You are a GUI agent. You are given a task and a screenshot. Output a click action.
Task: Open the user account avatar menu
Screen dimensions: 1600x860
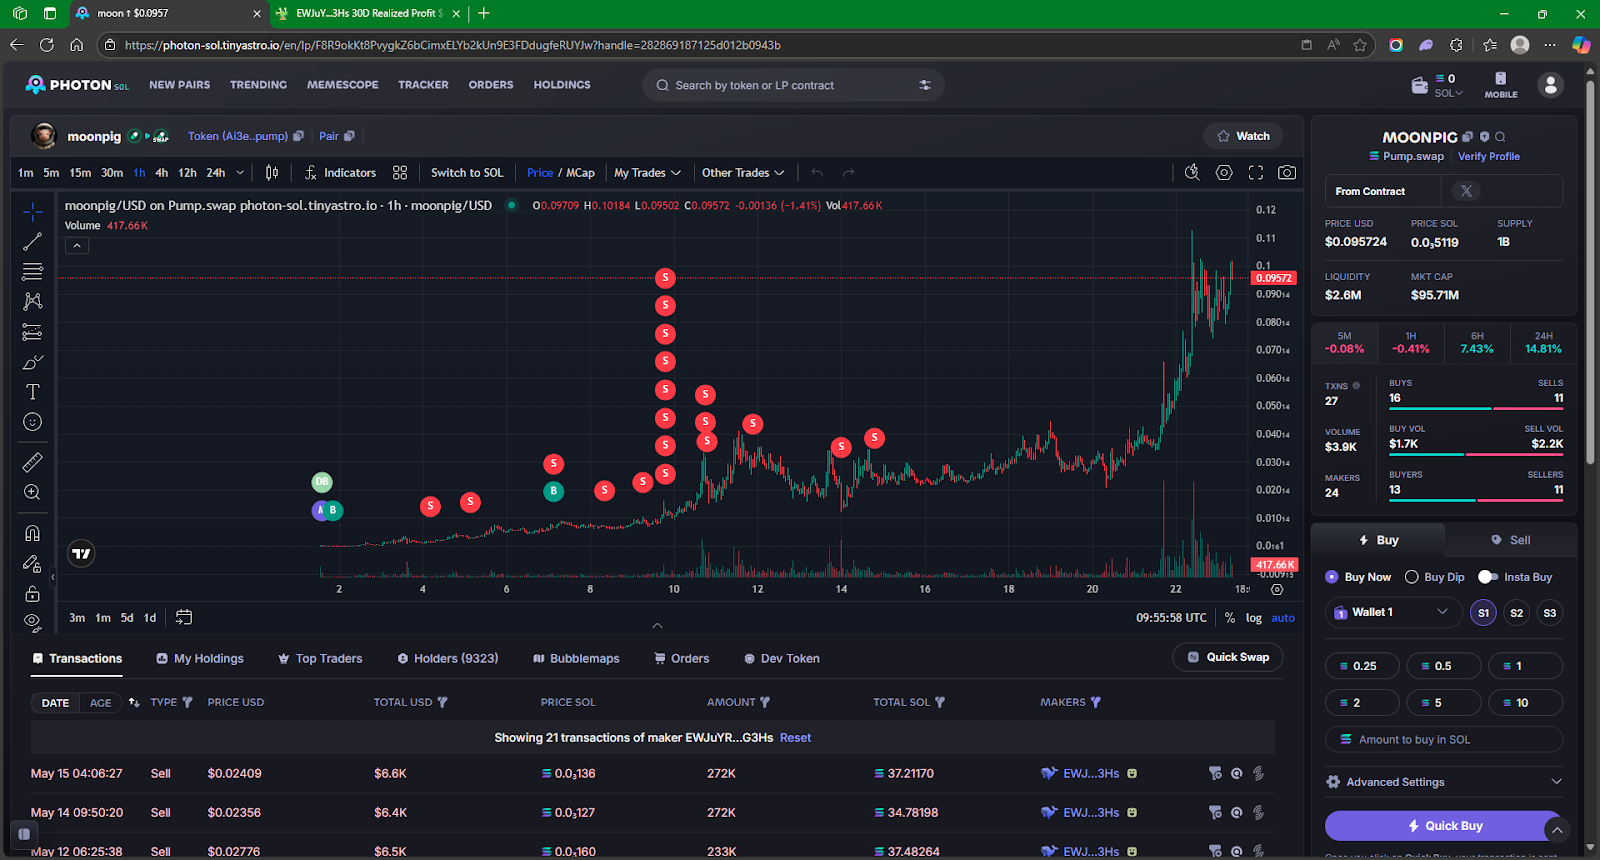pos(1551,85)
